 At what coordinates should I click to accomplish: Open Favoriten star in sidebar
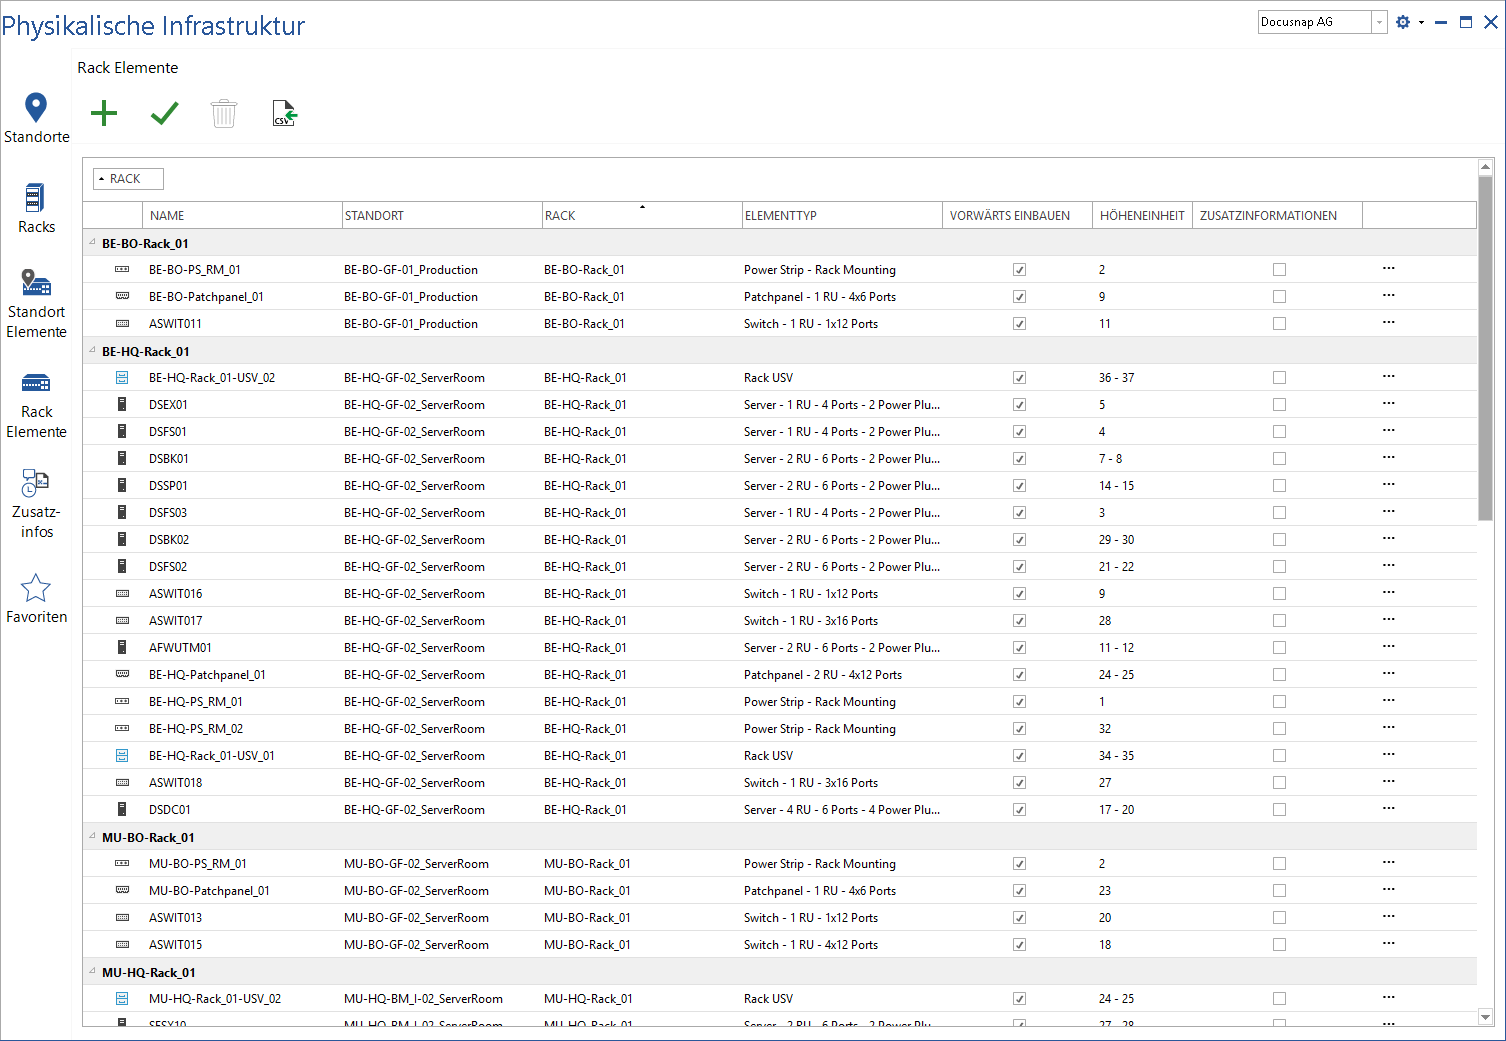tap(36, 599)
